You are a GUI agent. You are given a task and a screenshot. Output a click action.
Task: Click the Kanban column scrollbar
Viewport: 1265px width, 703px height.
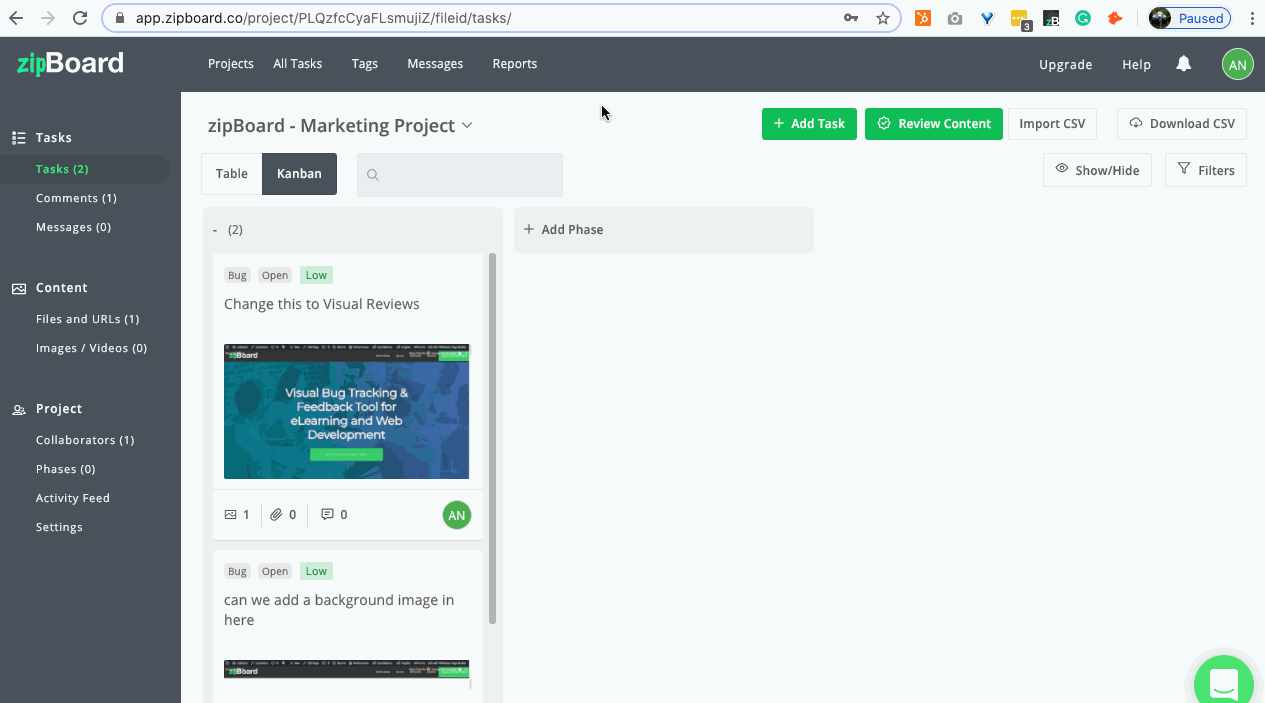tap(492, 438)
